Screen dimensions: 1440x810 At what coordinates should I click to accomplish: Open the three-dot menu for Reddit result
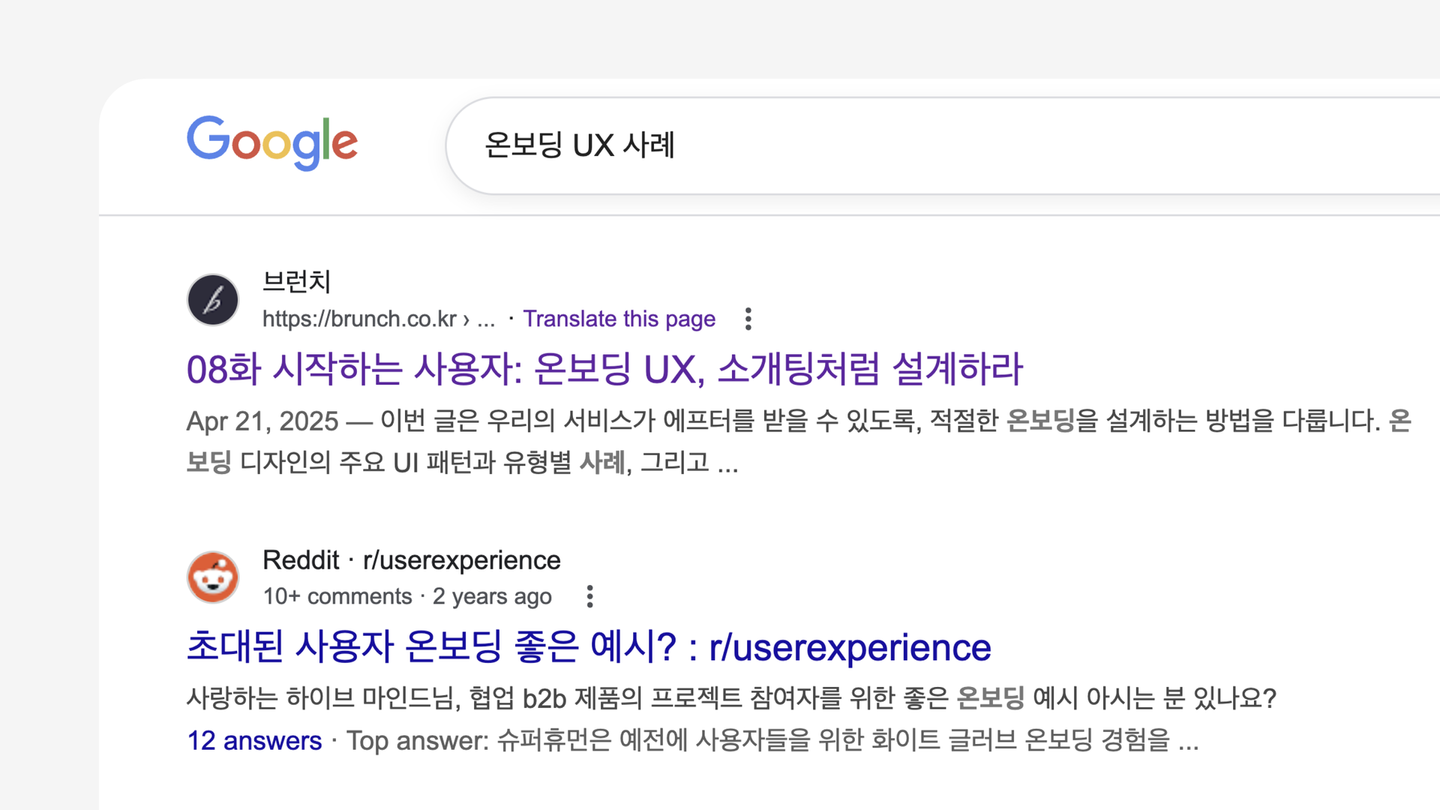[x=590, y=597]
